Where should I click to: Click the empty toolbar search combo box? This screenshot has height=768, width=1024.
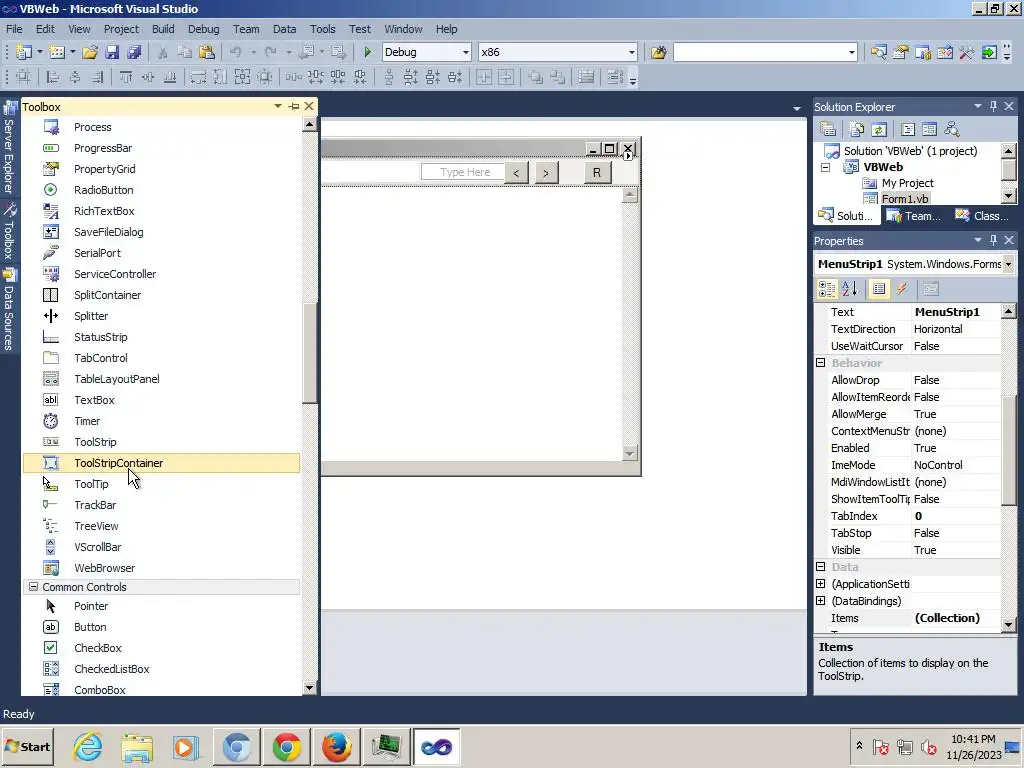click(x=765, y=52)
